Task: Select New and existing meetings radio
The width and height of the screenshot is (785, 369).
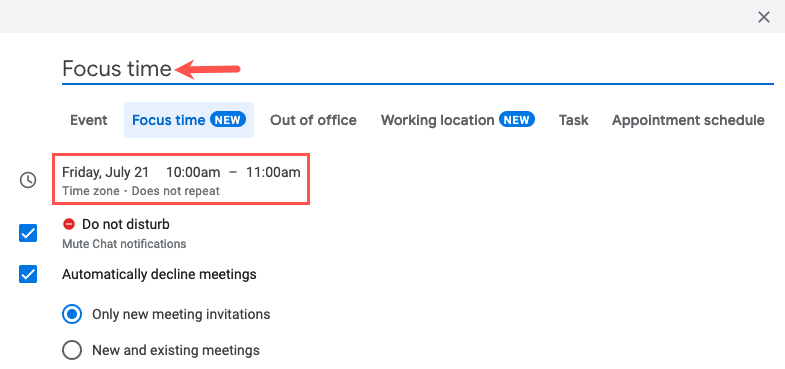Action: pos(72,350)
